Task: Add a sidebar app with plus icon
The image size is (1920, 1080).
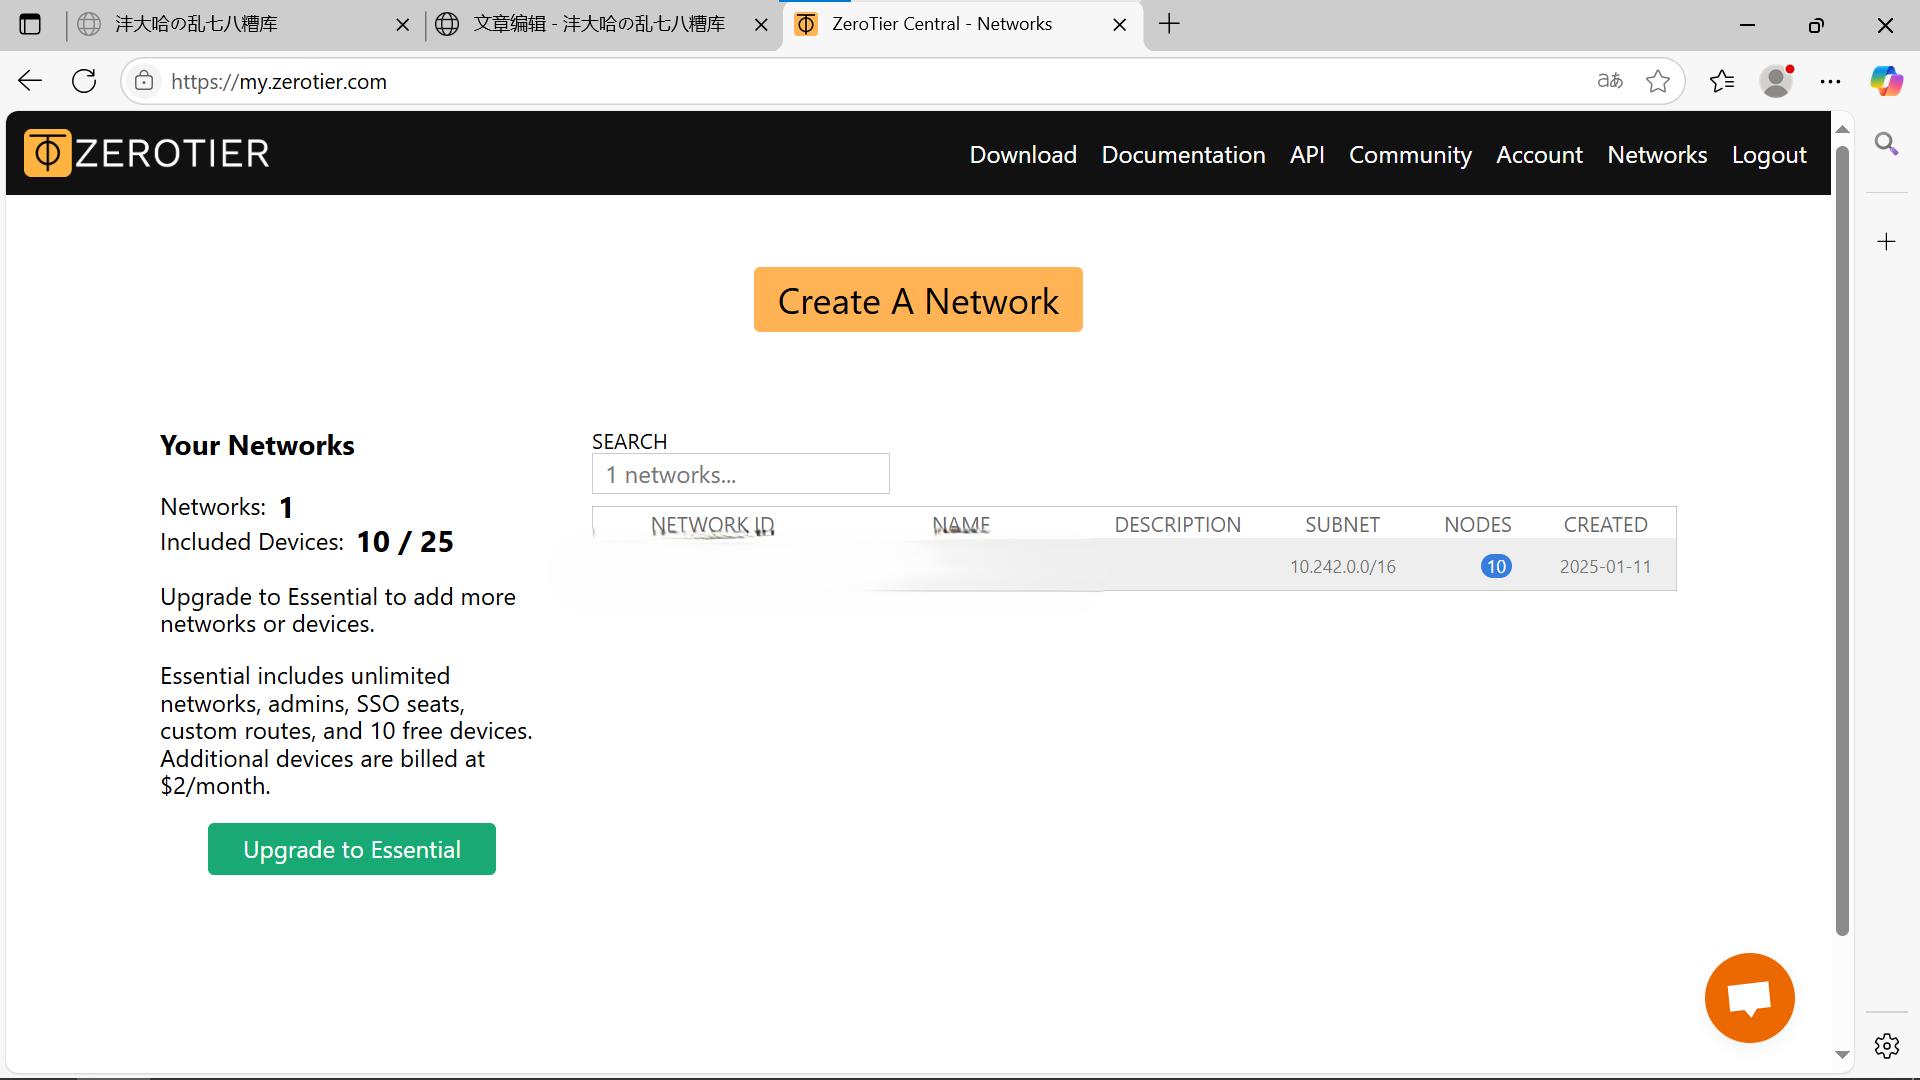Action: click(x=1886, y=241)
